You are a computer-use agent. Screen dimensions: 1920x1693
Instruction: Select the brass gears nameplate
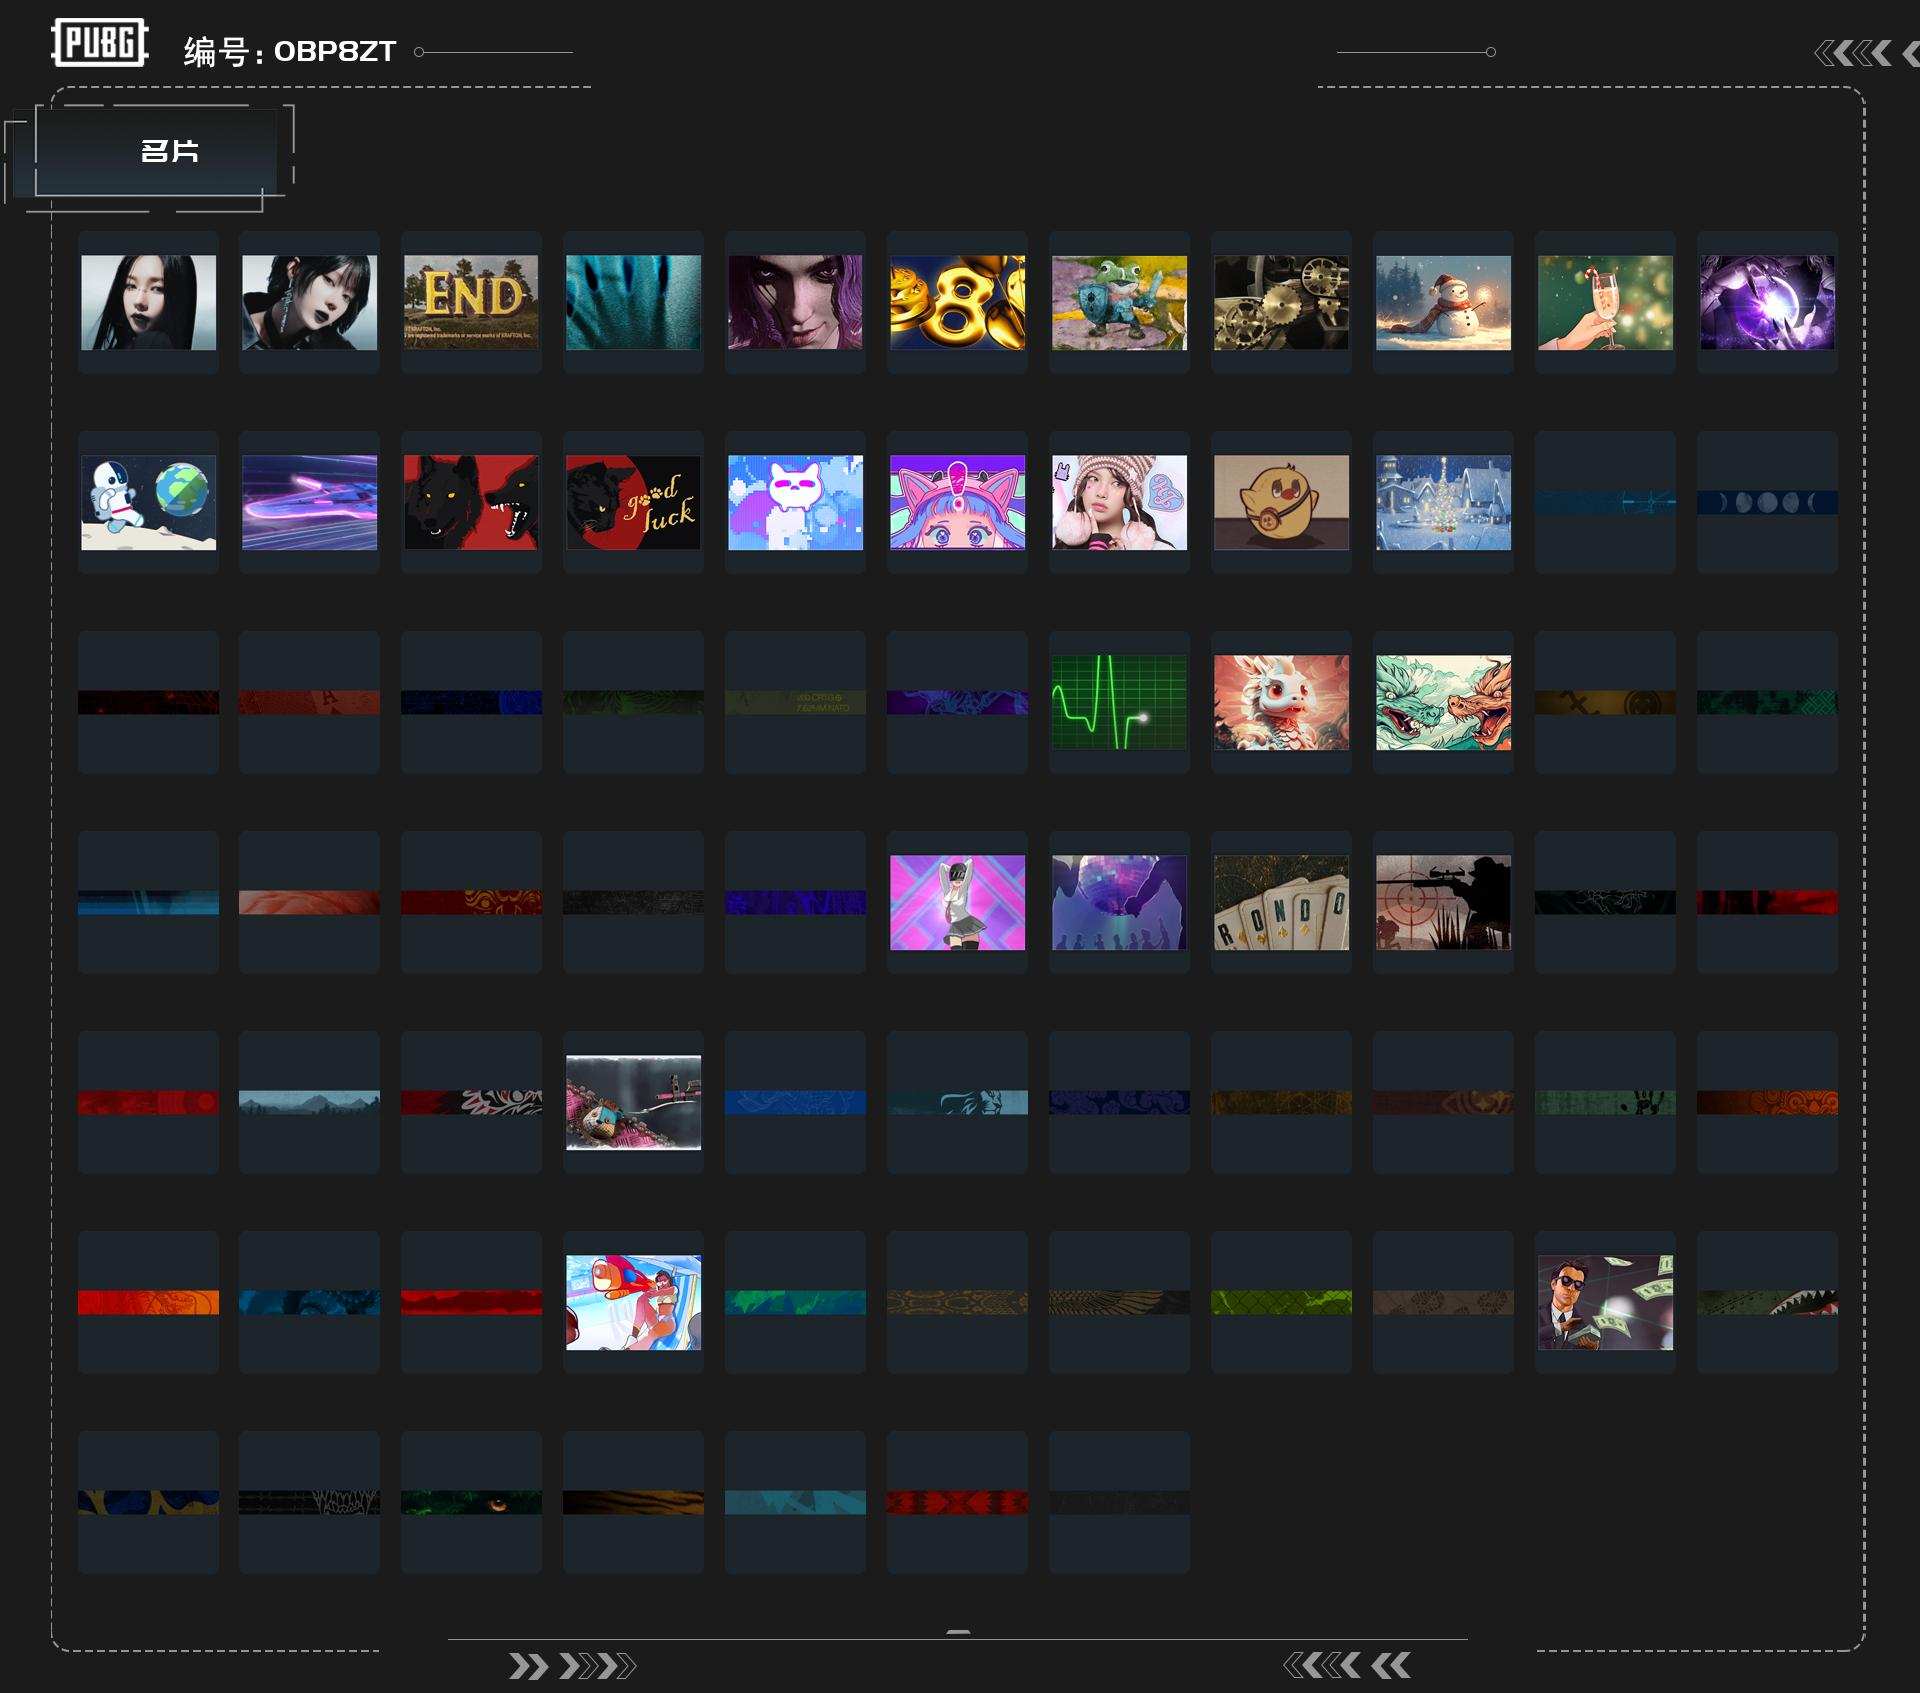coord(1281,302)
